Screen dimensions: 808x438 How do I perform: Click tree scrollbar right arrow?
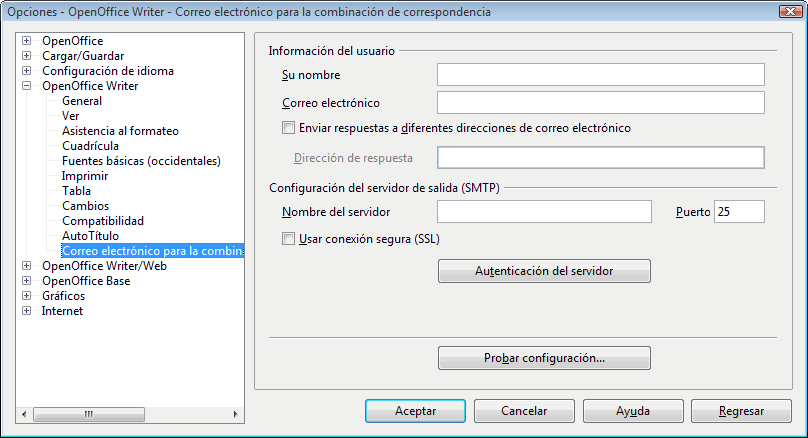pos(235,414)
